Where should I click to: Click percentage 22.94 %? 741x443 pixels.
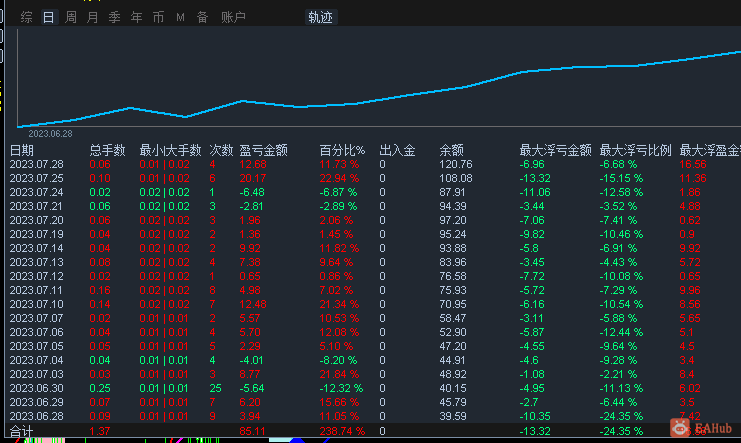click(x=339, y=179)
